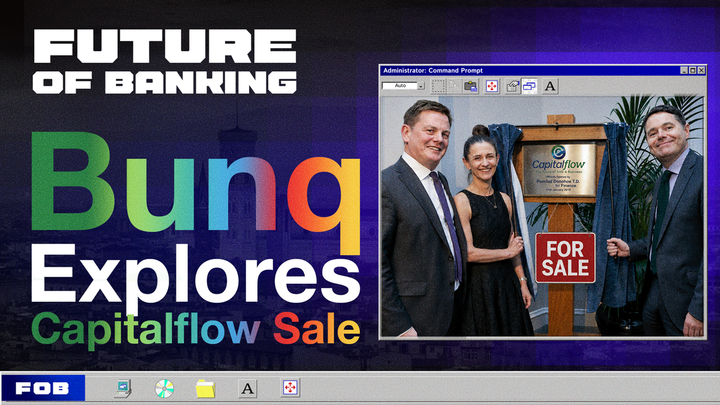This screenshot has width=720, height=405.
Task: Click the CD disc icon on taskbar
Action: [164, 388]
